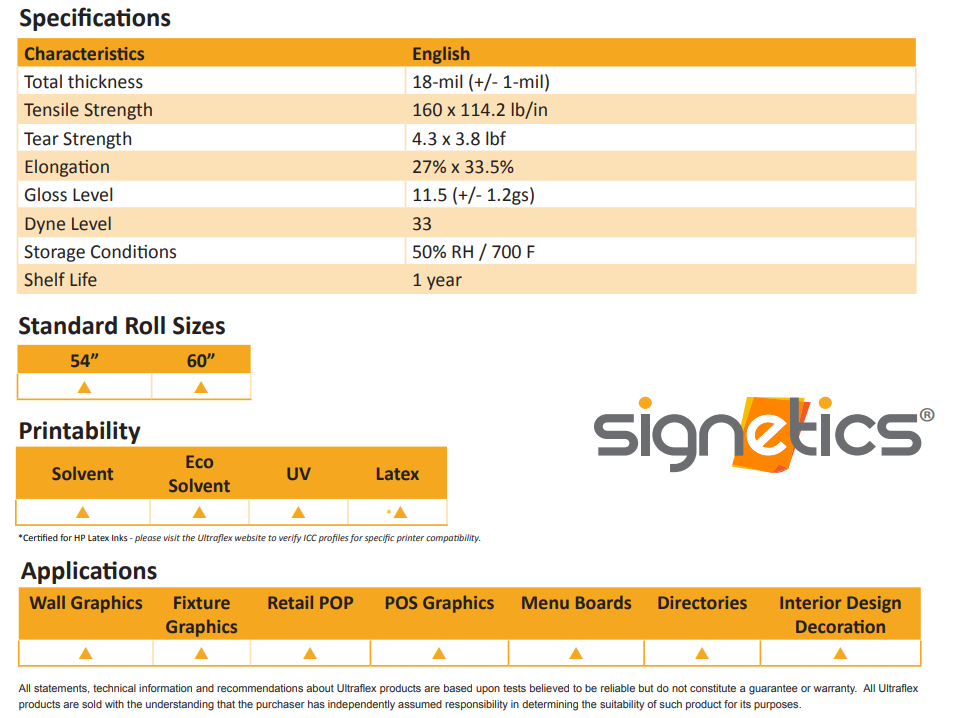Click the triangle marker under the 54" roll size
This screenshot has height=718, width=973.
(x=84, y=388)
